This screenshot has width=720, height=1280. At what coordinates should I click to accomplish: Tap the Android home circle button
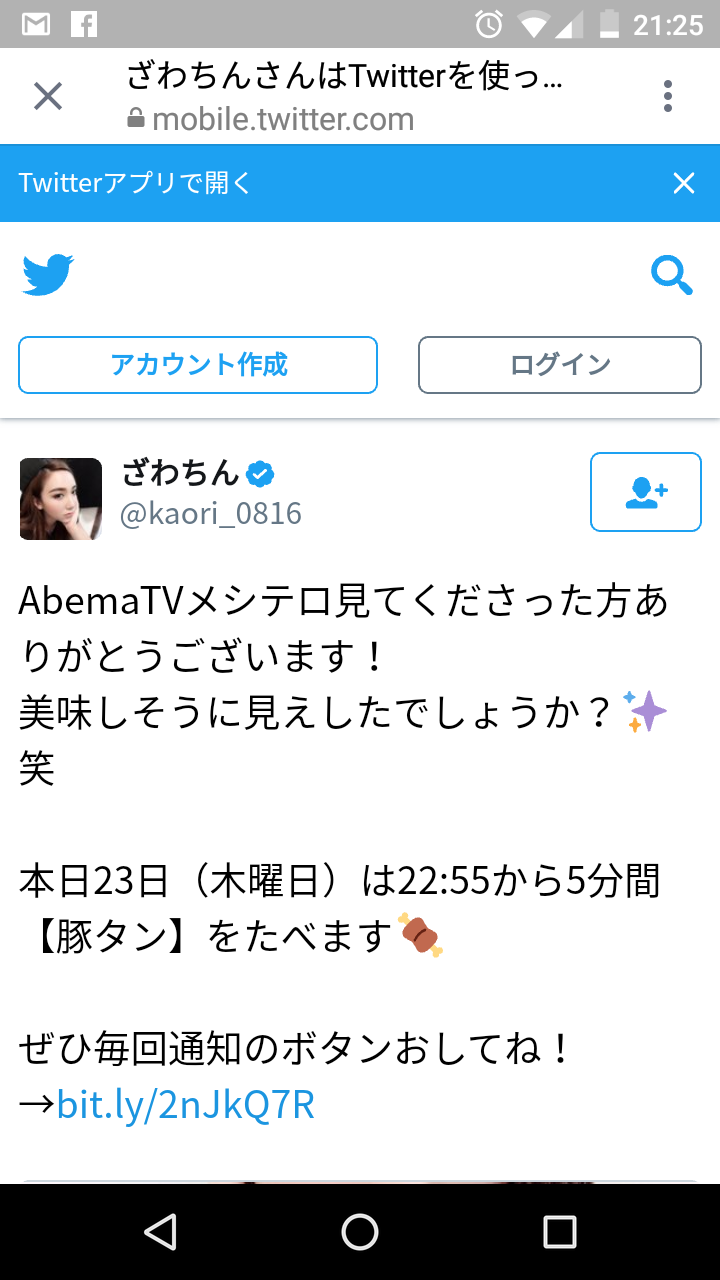pyautogui.click(x=360, y=1232)
